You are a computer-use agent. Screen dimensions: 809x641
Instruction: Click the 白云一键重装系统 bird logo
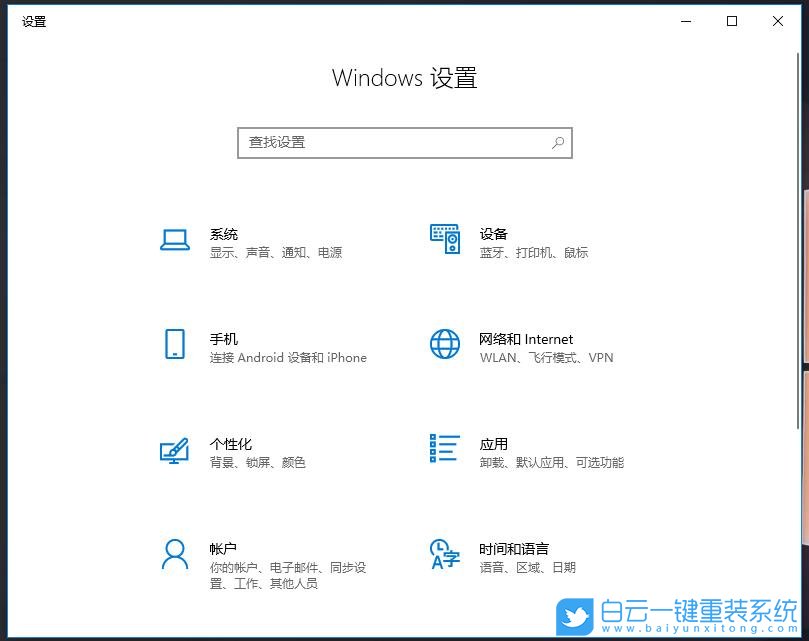click(572, 614)
